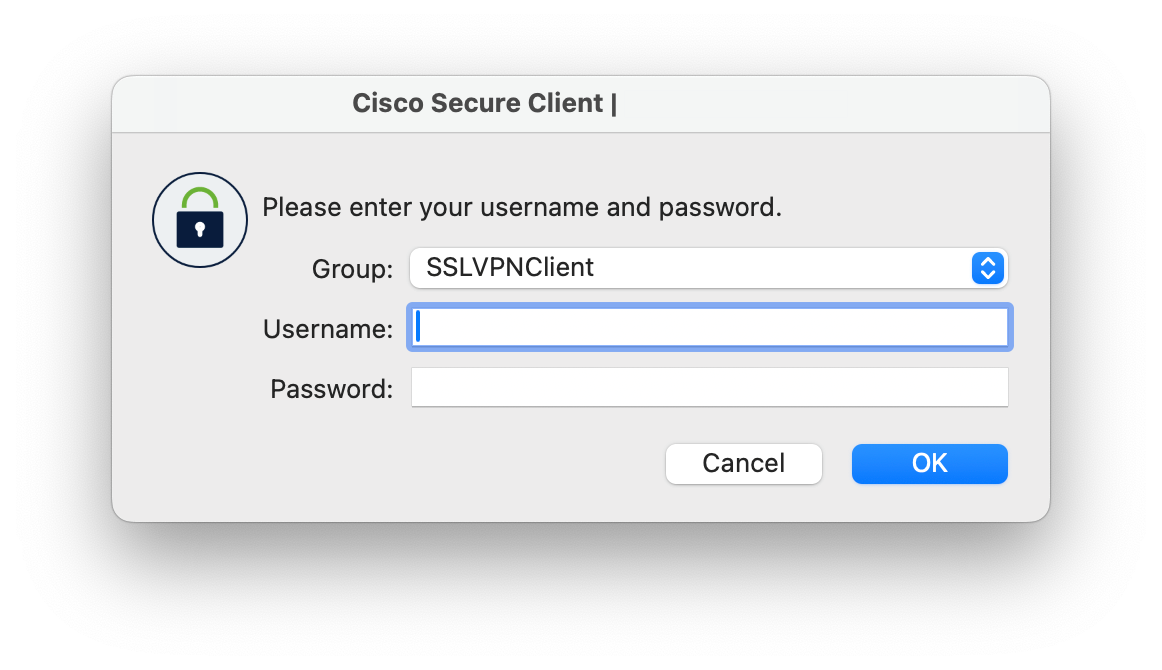This screenshot has width=1162, height=670.
Task: Click the Password: label
Action: click(x=331, y=389)
